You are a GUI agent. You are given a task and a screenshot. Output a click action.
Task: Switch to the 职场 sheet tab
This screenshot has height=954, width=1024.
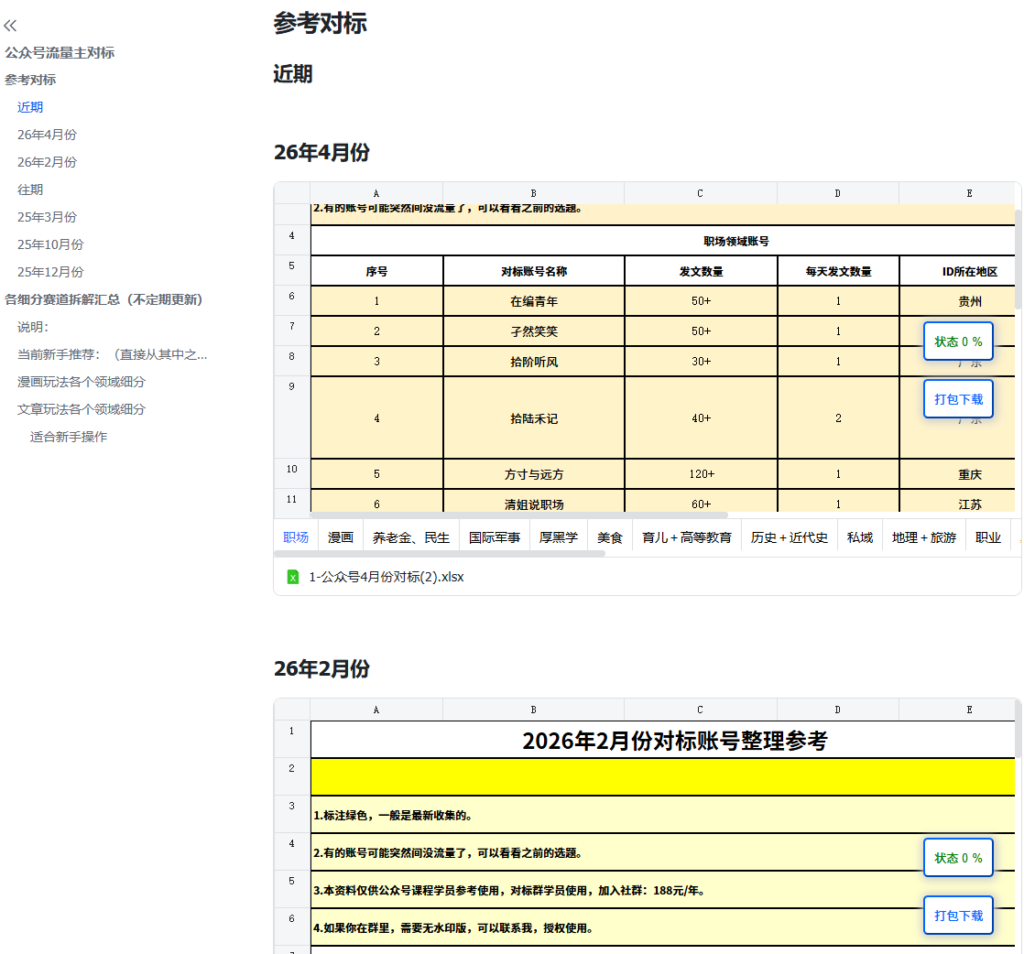(296, 537)
